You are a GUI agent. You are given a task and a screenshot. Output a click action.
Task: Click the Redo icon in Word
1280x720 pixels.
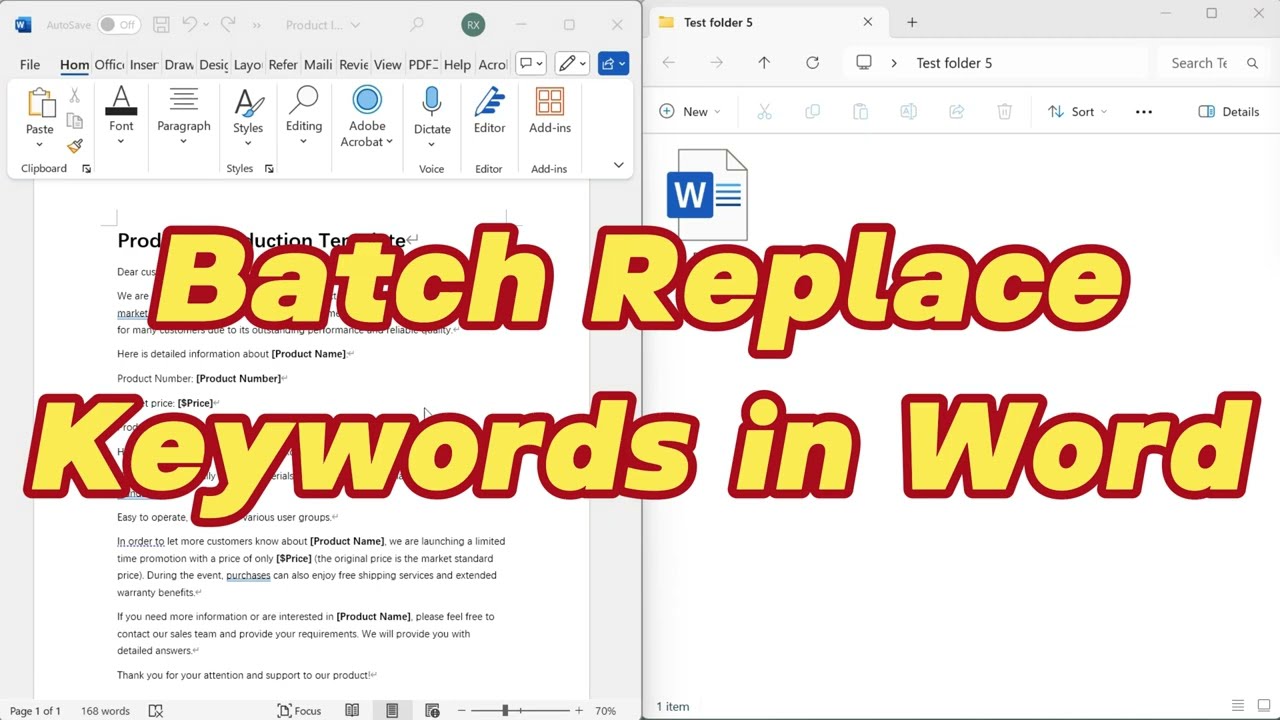[x=227, y=24]
